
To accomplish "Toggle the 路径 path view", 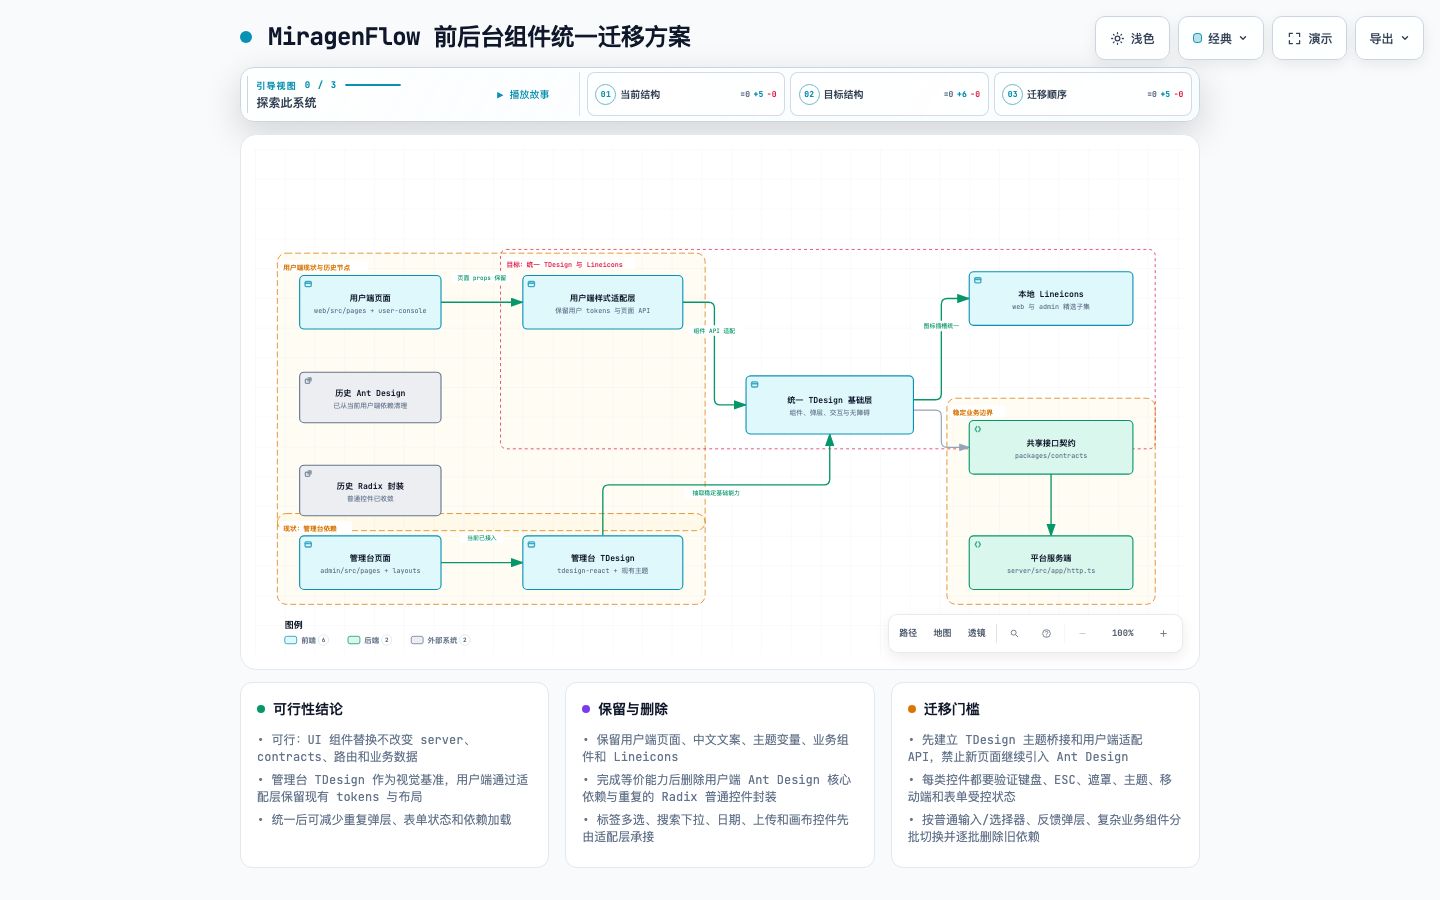I will tap(908, 633).
